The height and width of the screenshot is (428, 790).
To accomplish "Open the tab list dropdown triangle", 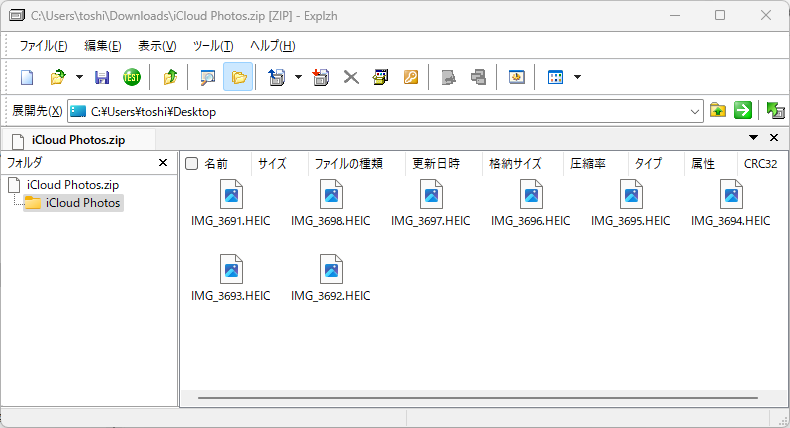I will pyautogui.click(x=753, y=138).
